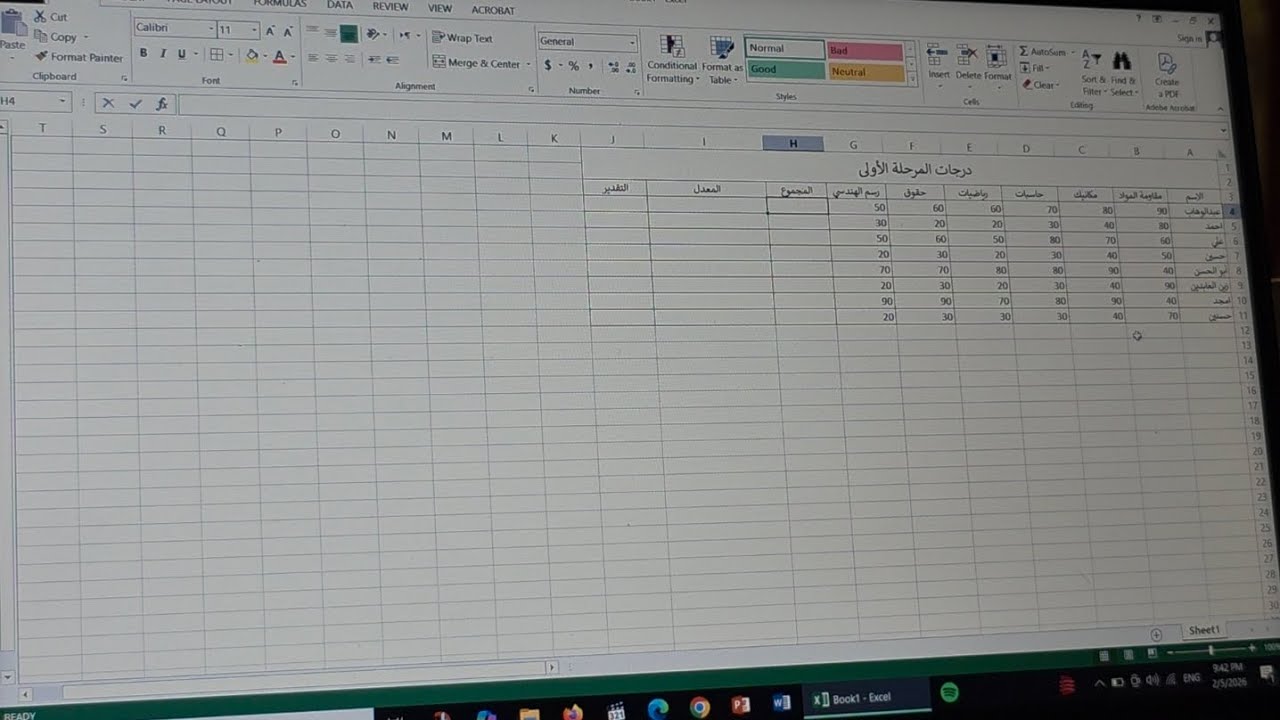
Task: Toggle Bold formatting
Action: (143, 53)
